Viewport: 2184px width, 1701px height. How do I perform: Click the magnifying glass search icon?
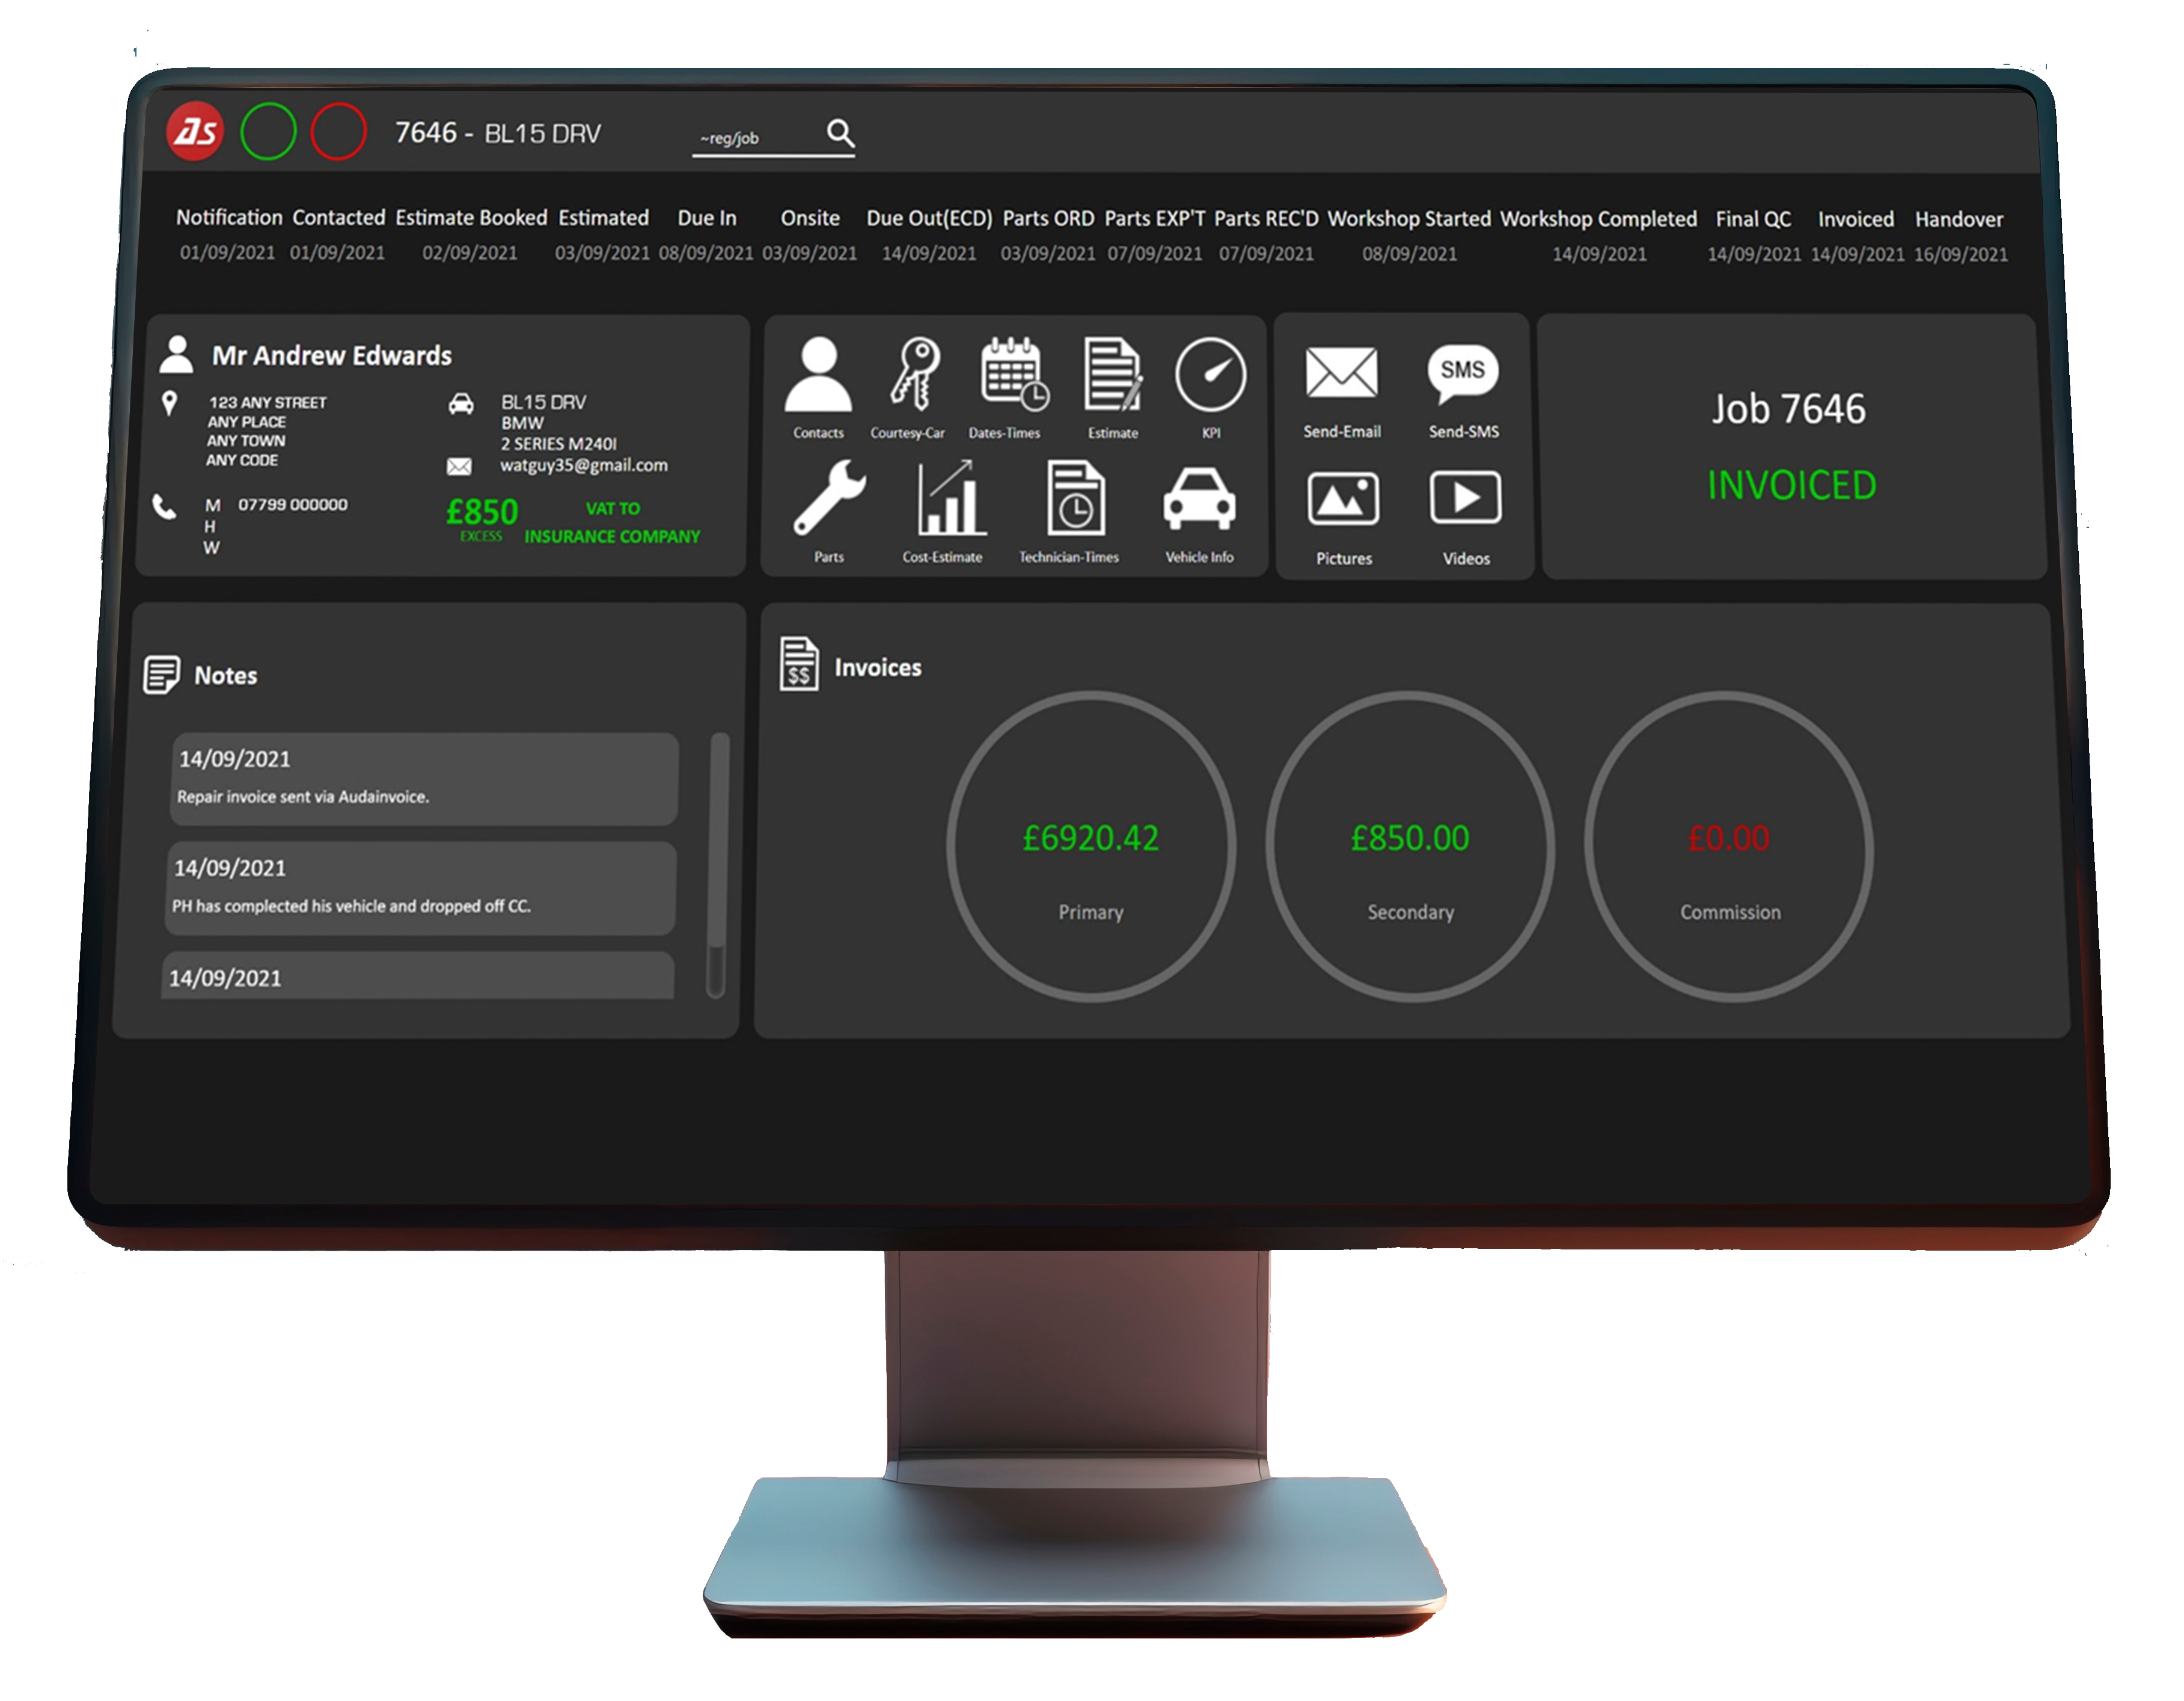[x=840, y=133]
